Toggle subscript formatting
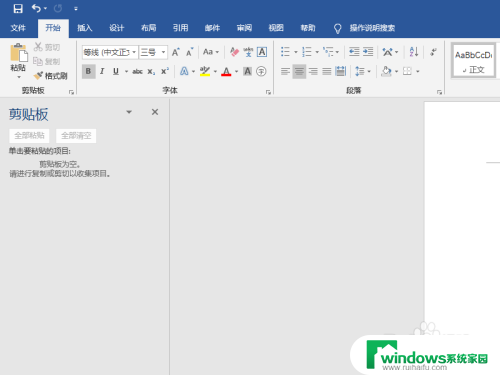Screen dimensions: 500x375 [151, 71]
